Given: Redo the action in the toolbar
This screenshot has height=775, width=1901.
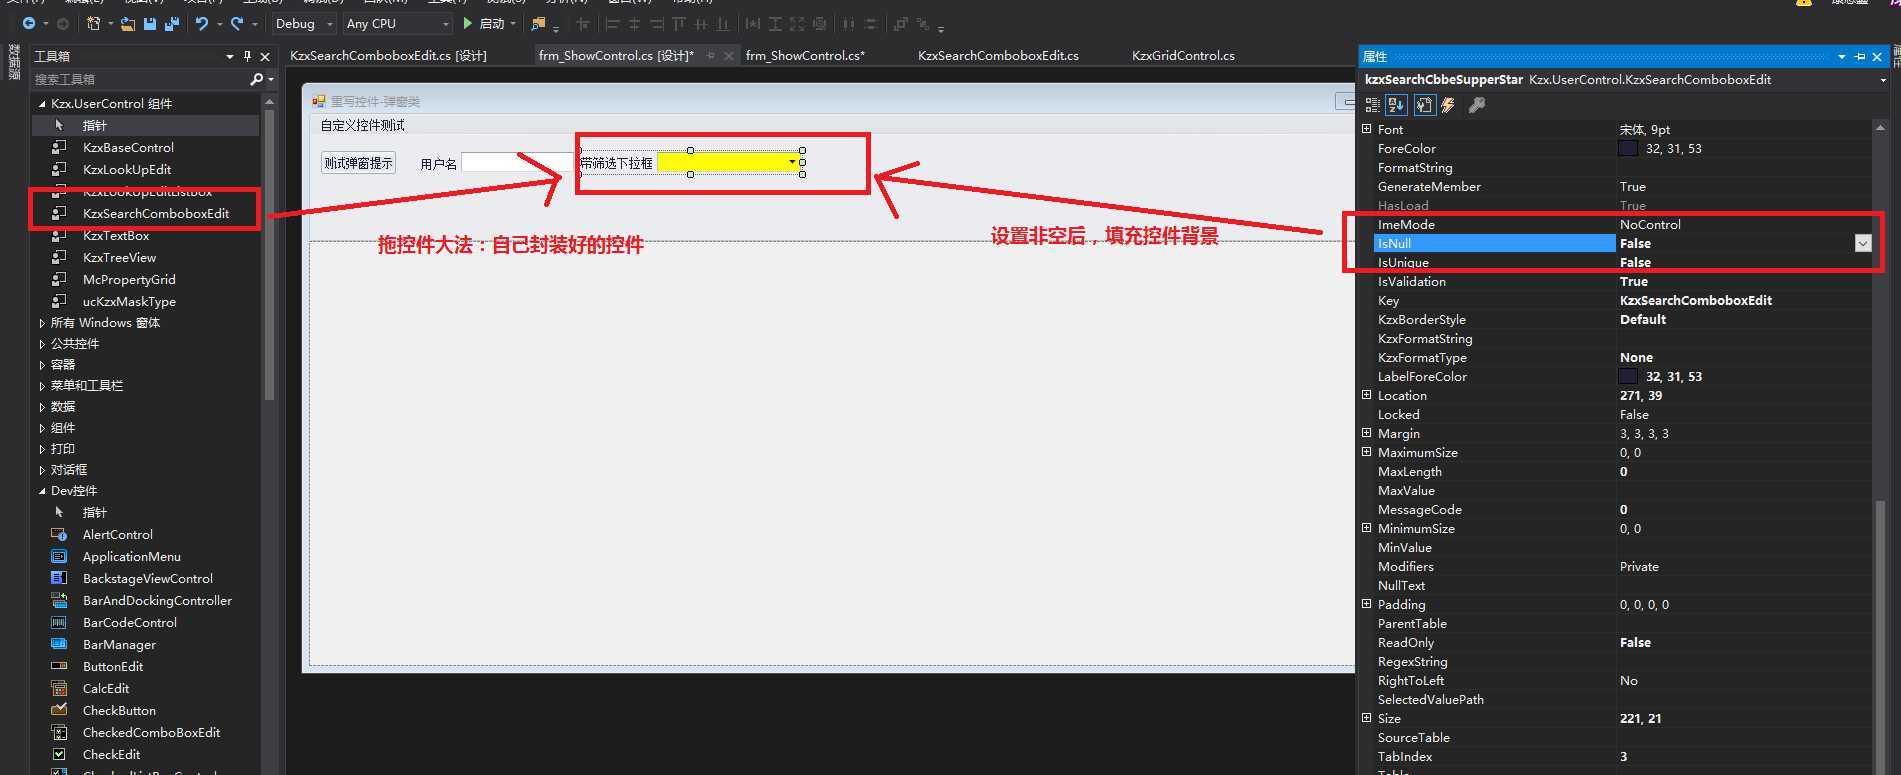Looking at the screenshot, I should (237, 23).
